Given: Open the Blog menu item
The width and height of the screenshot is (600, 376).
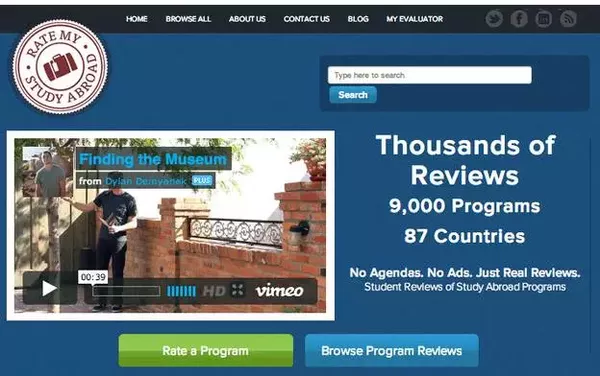Looking at the screenshot, I should (x=358, y=19).
